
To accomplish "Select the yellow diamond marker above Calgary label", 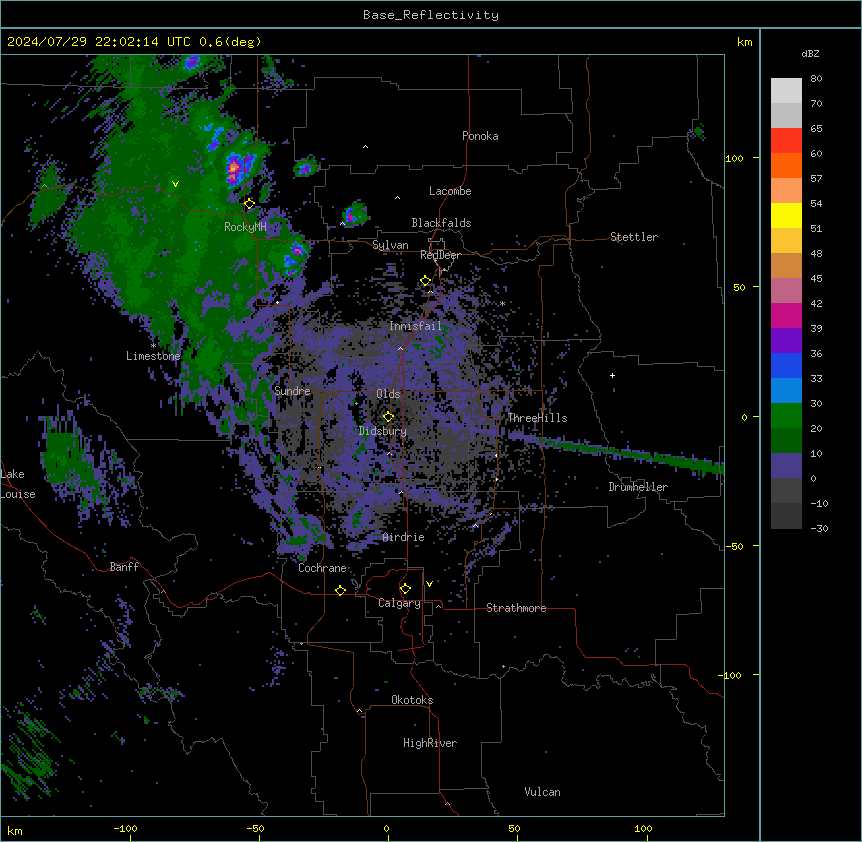I will tap(405, 589).
